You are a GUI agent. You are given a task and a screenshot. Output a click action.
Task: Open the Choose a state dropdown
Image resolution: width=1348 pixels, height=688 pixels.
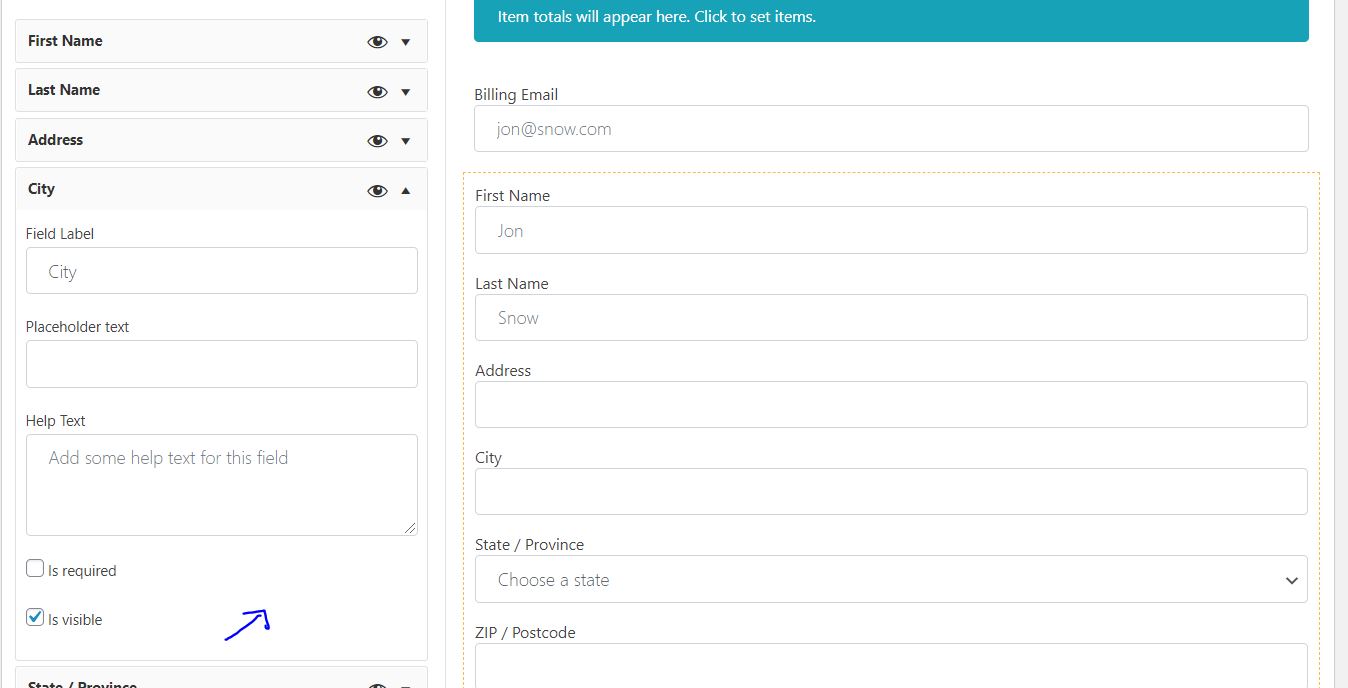pyautogui.click(x=890, y=579)
